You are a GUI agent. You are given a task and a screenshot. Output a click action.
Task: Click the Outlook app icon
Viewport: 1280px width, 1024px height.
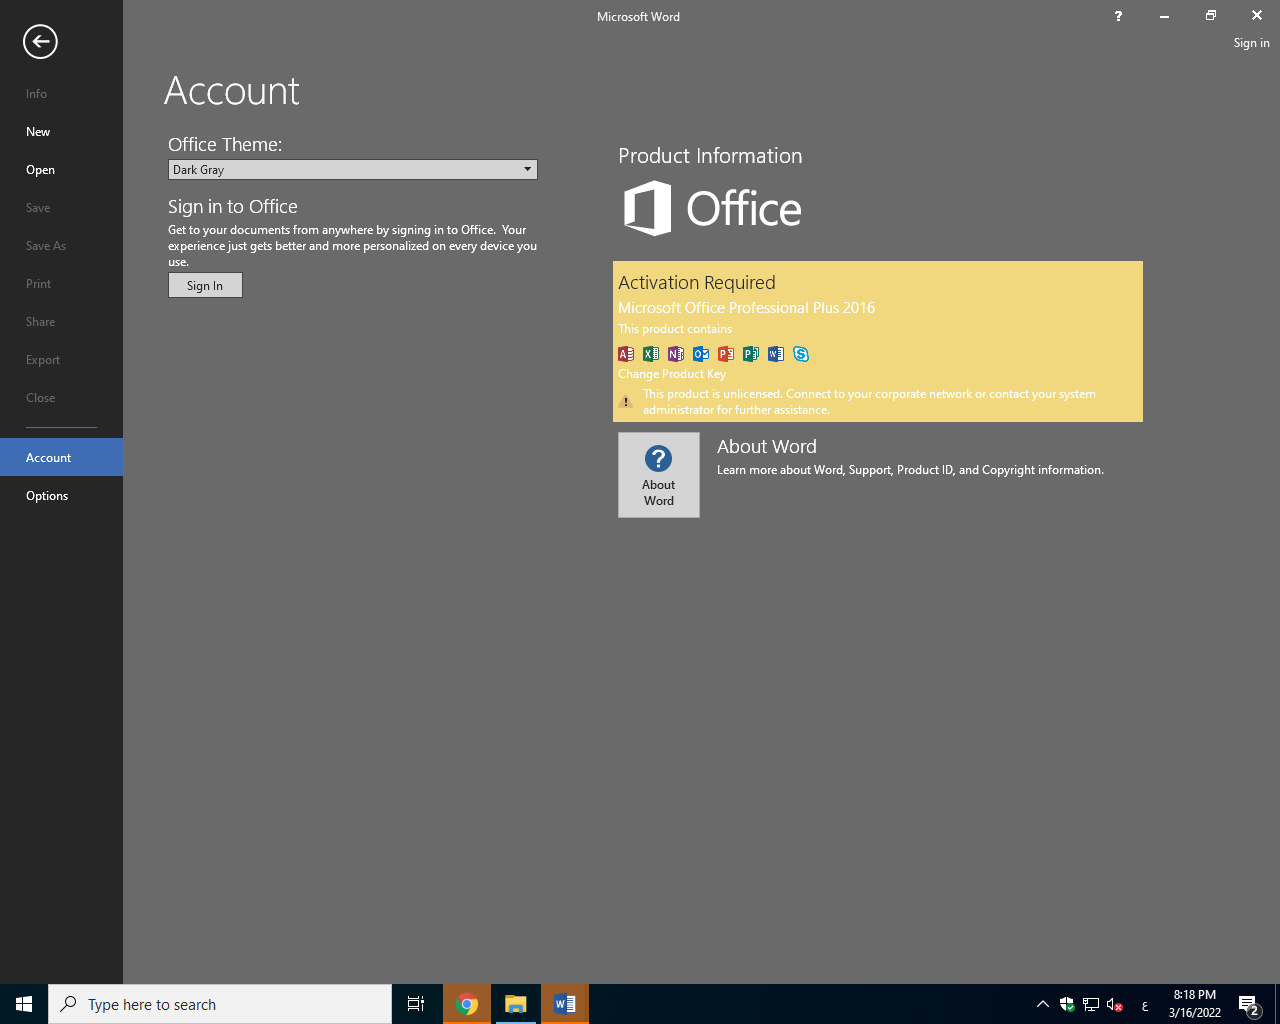pyautogui.click(x=701, y=354)
